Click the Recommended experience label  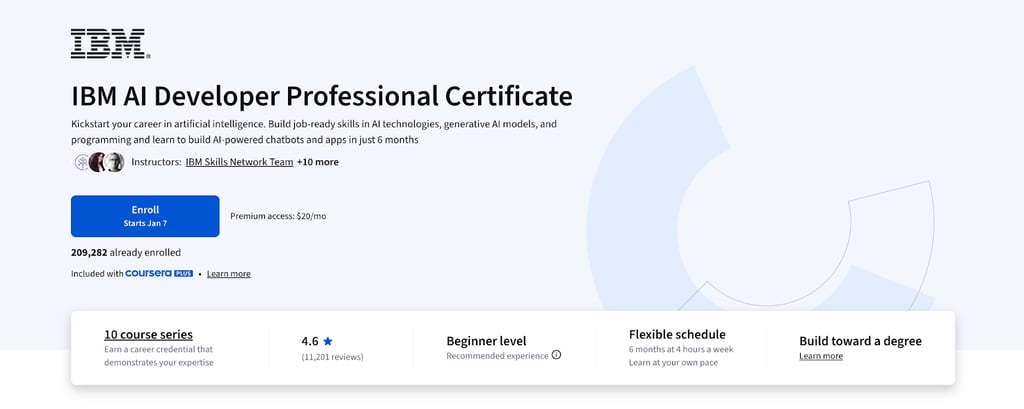(x=498, y=356)
